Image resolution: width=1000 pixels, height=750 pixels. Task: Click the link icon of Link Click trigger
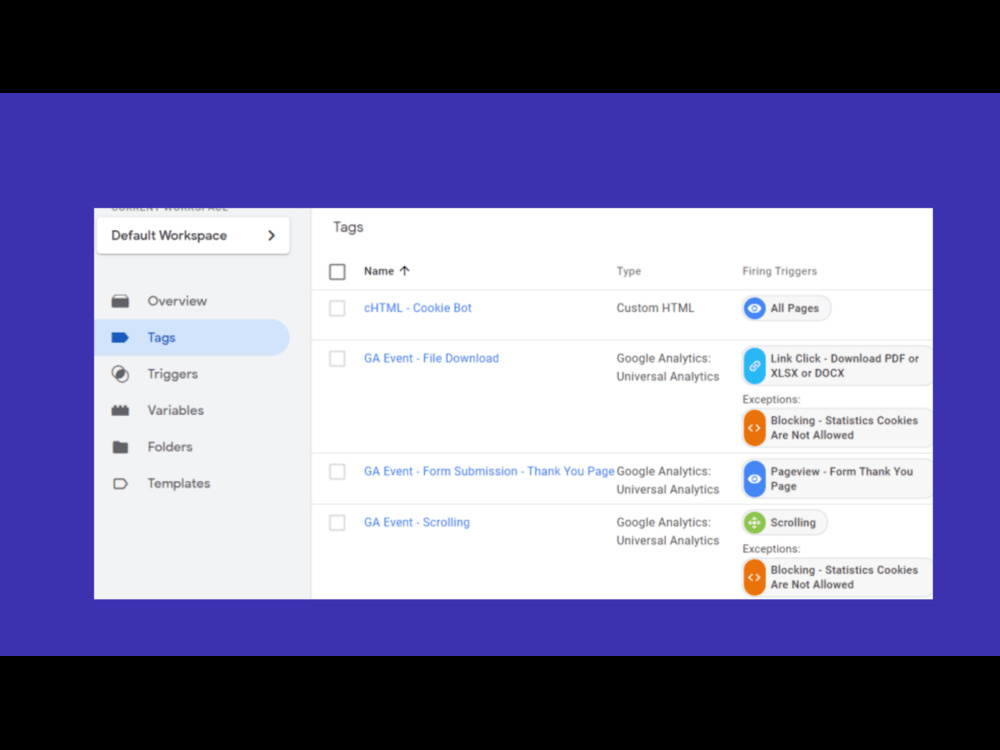click(754, 366)
